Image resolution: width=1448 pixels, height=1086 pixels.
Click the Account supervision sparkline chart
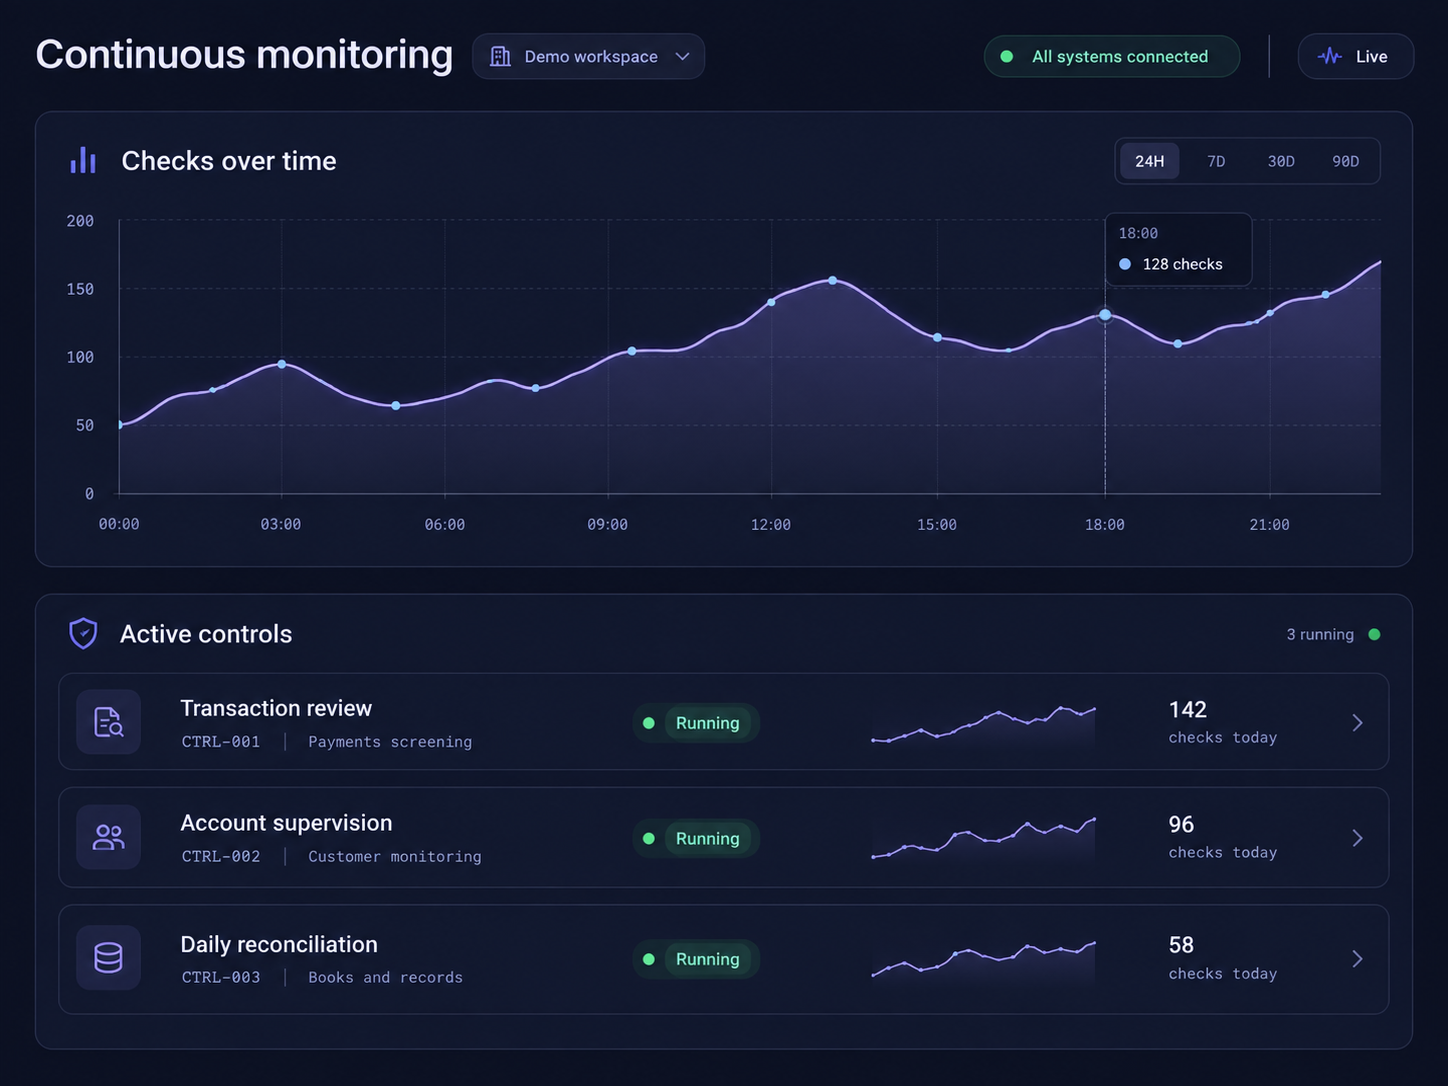[x=983, y=840]
